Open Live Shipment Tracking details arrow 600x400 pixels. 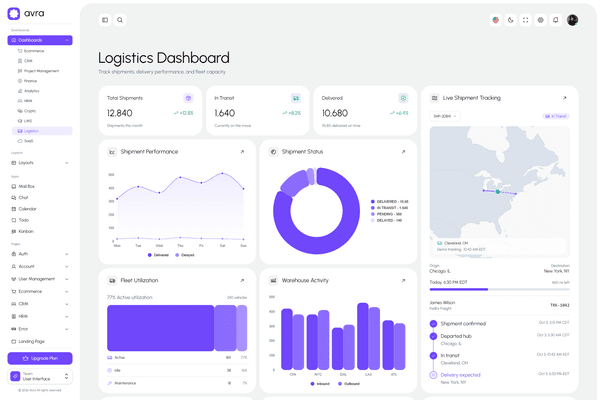pyautogui.click(x=564, y=98)
